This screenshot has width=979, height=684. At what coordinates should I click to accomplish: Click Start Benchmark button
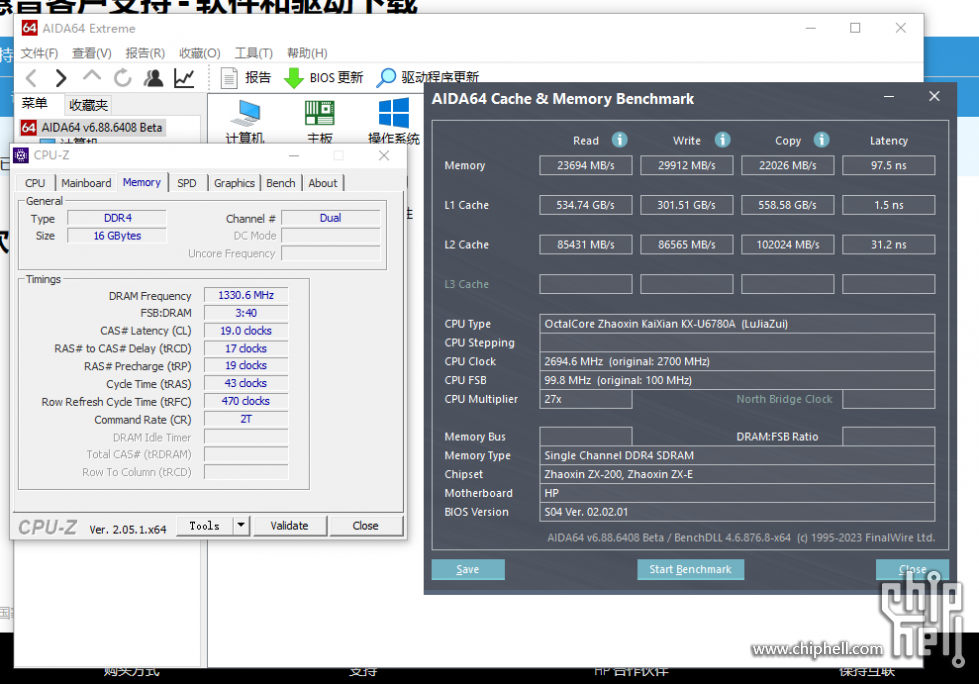point(690,569)
